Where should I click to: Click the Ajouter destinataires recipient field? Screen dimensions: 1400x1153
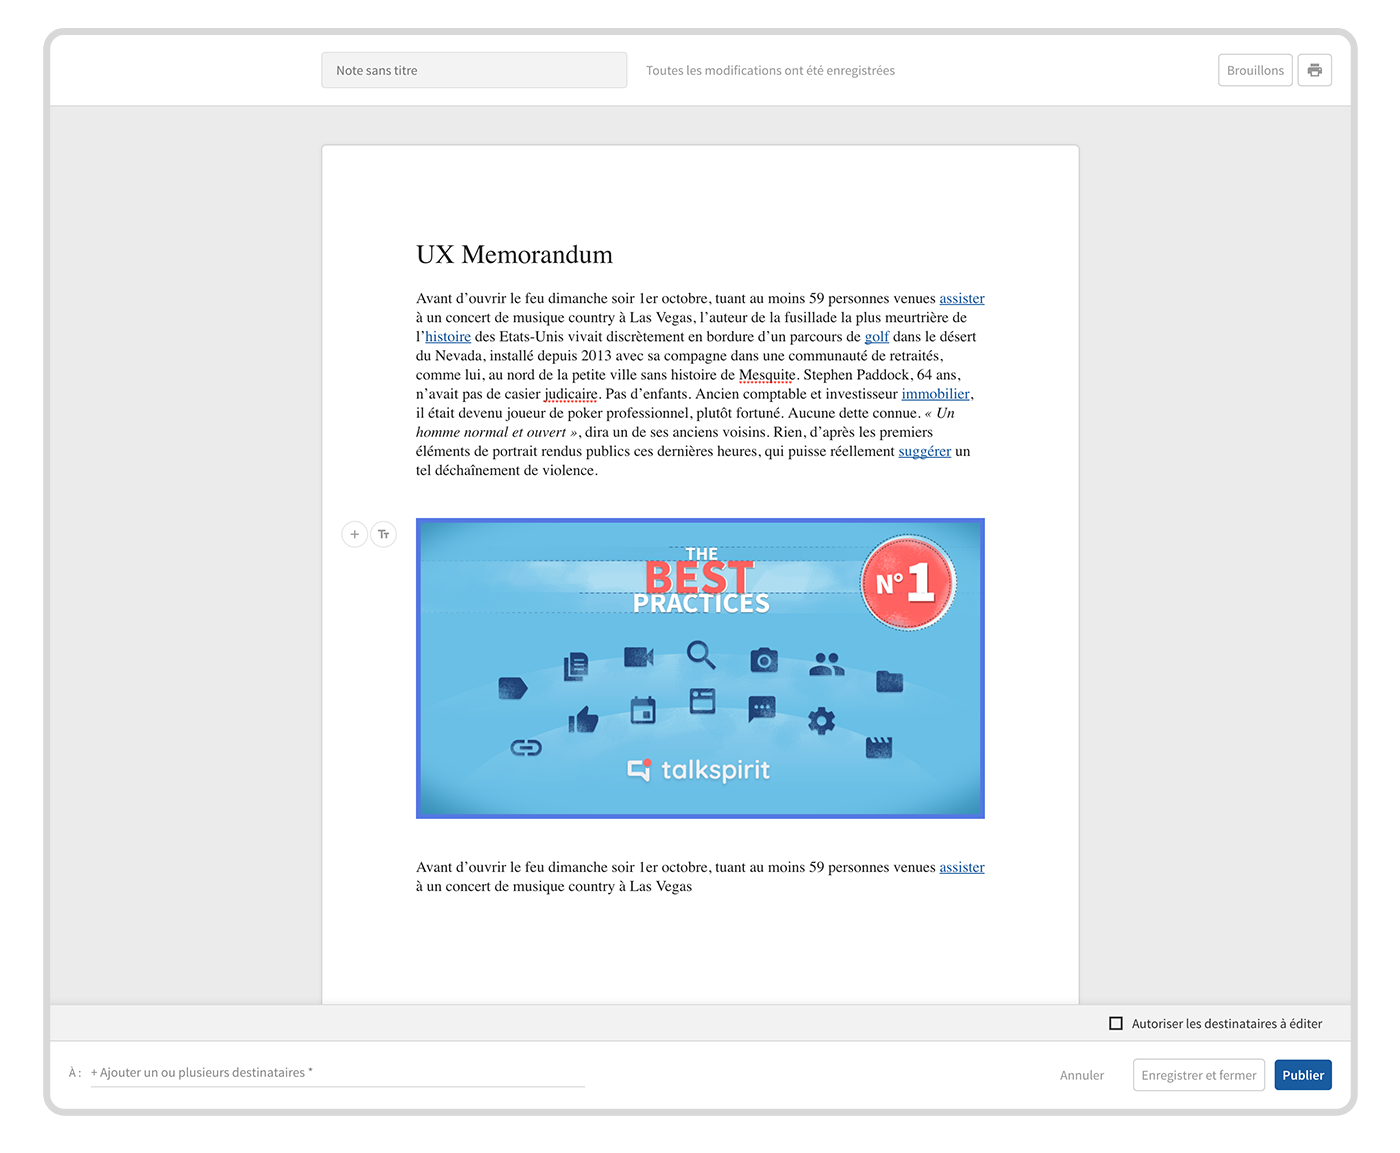pos(338,1073)
